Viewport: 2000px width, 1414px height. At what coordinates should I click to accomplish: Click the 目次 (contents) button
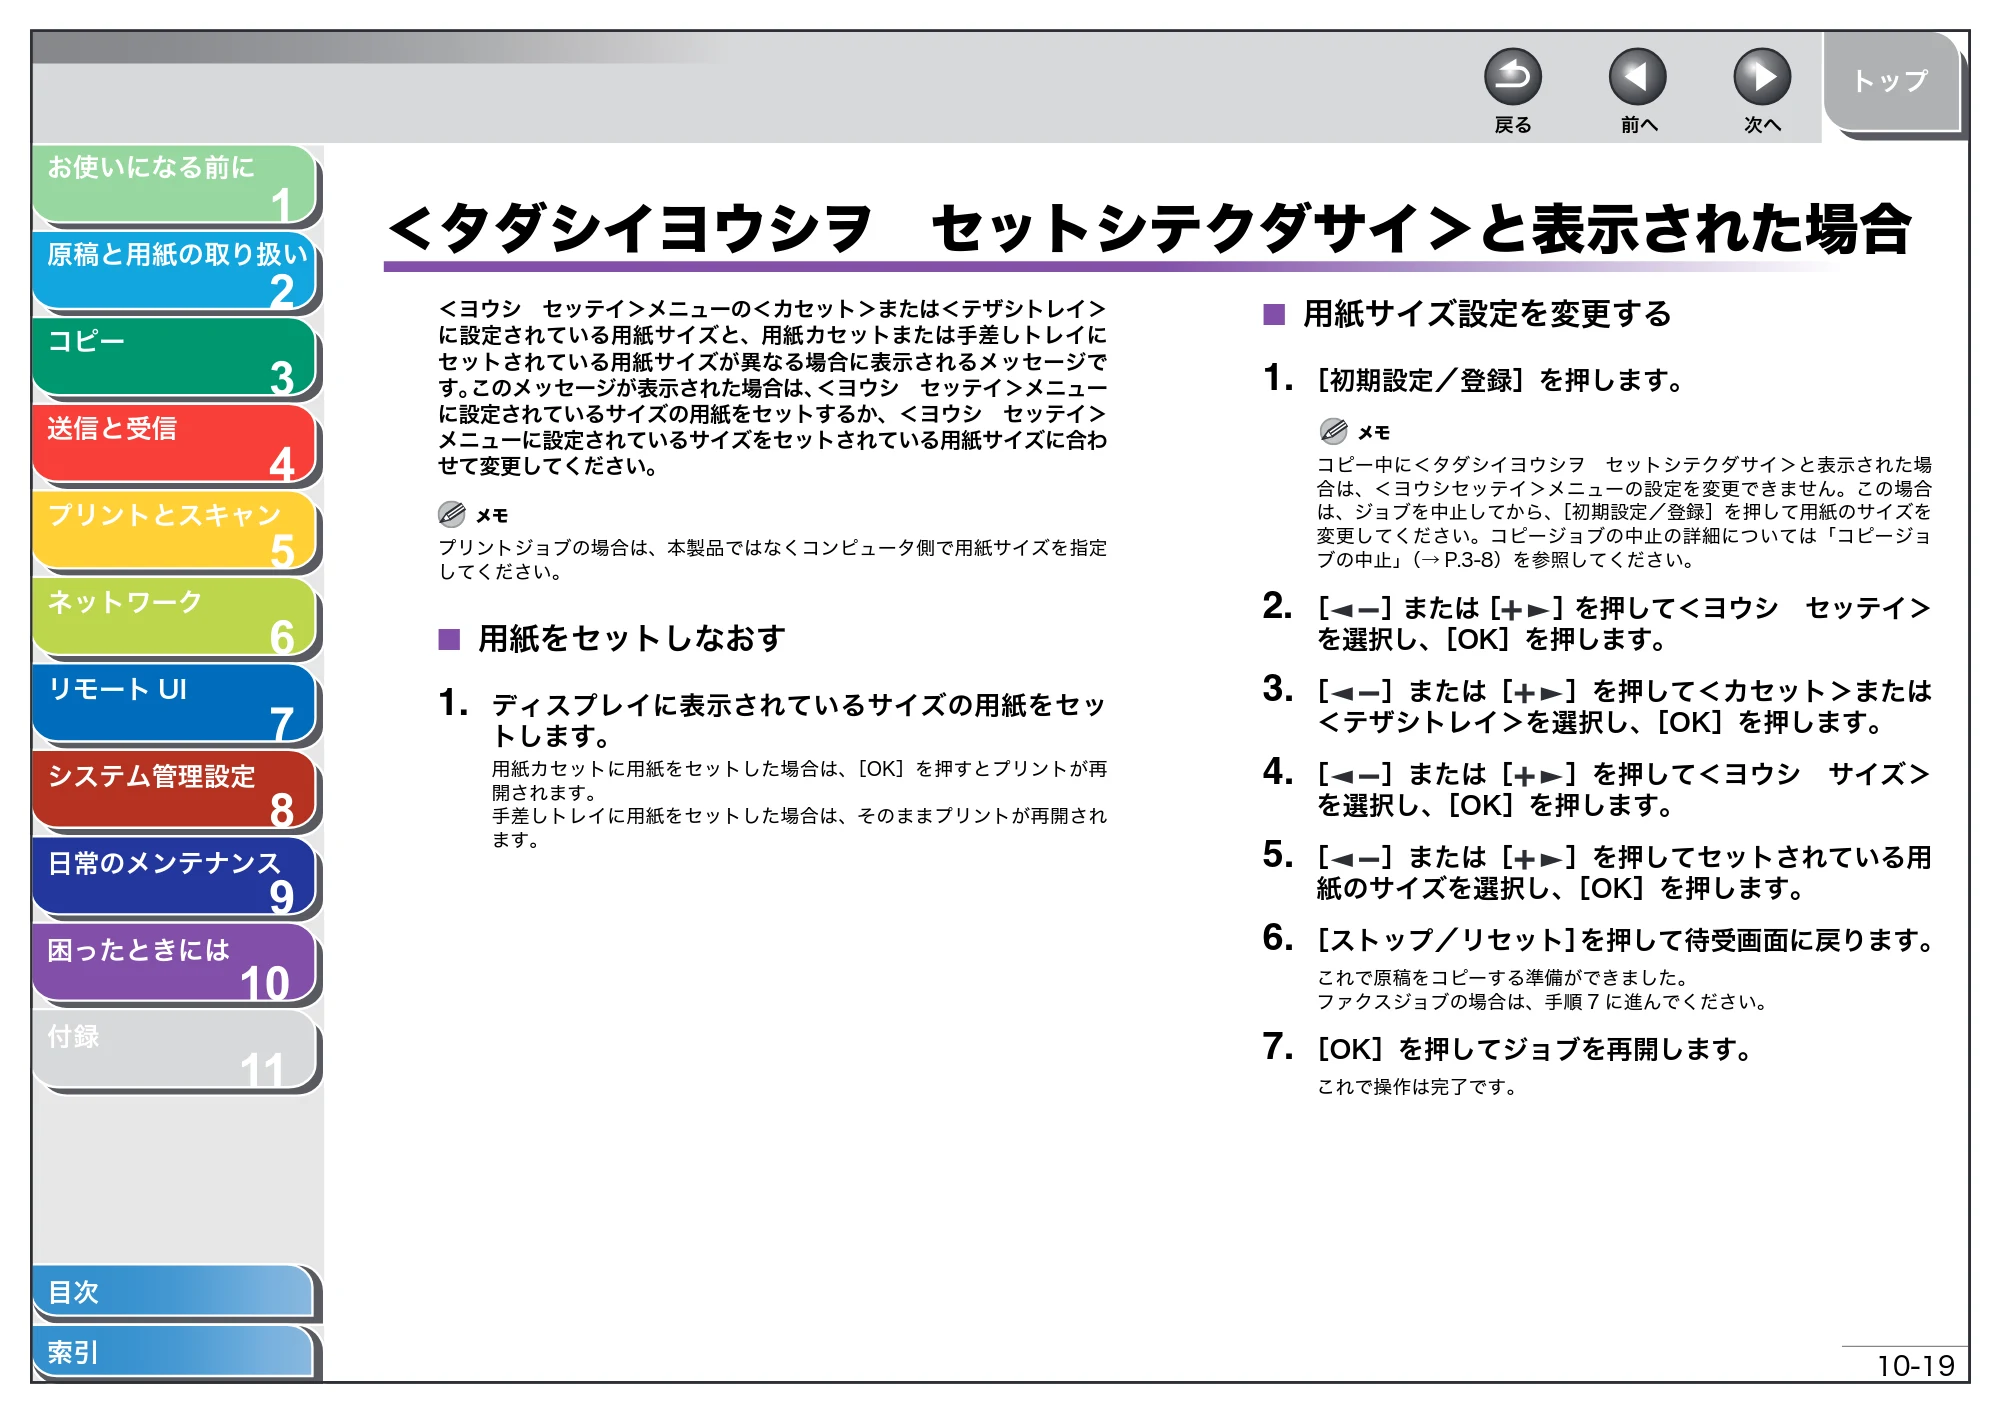(x=174, y=1292)
